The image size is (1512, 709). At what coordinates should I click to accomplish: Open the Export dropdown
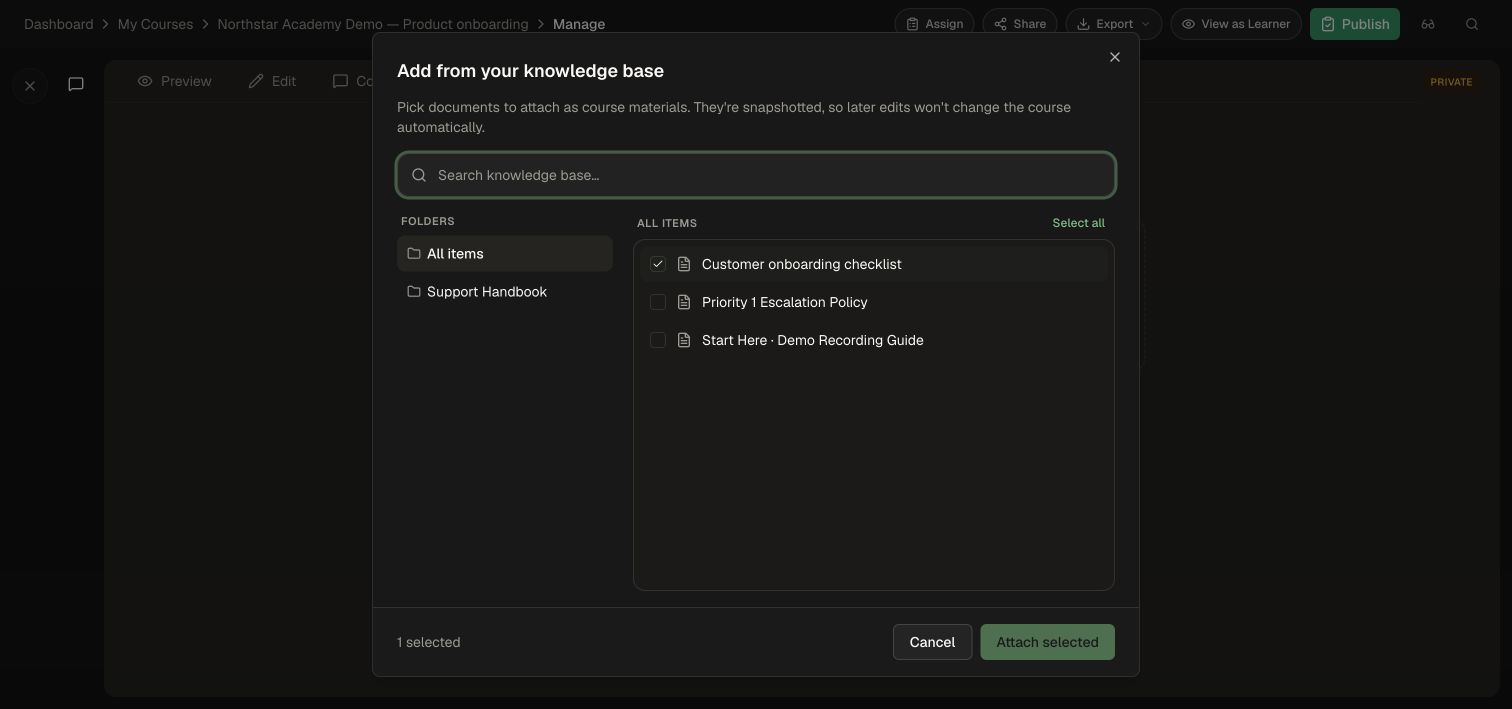[1114, 24]
